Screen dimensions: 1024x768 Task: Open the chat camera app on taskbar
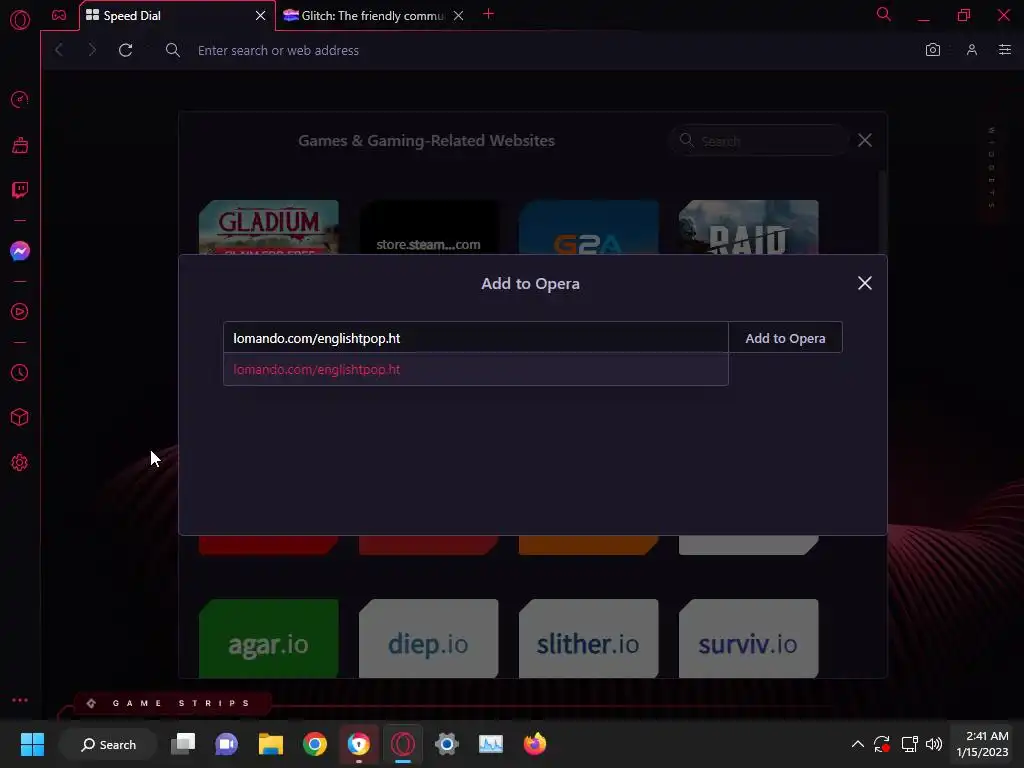[227, 744]
